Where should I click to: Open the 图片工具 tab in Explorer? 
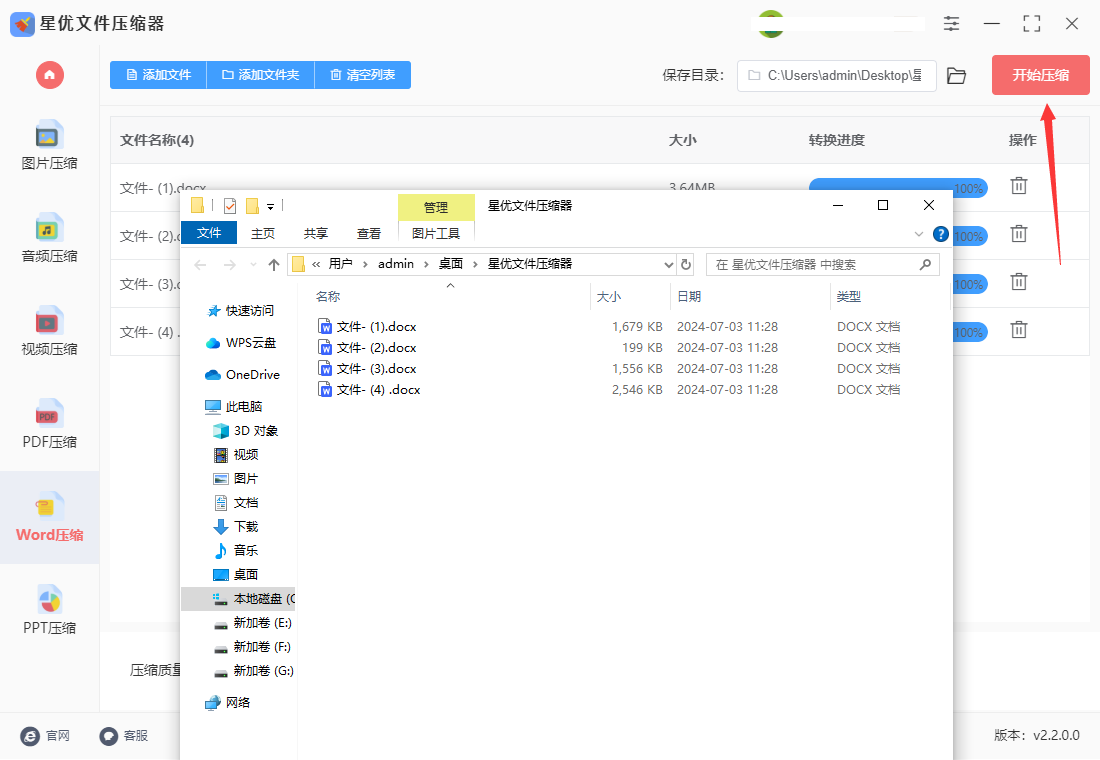[x=436, y=234]
